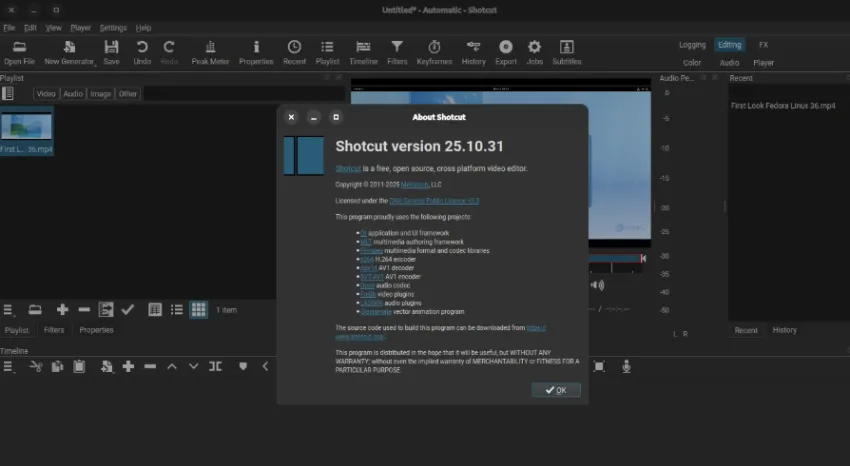Select the Filters tab below the playlist
The image size is (850, 466).
pos(54,330)
